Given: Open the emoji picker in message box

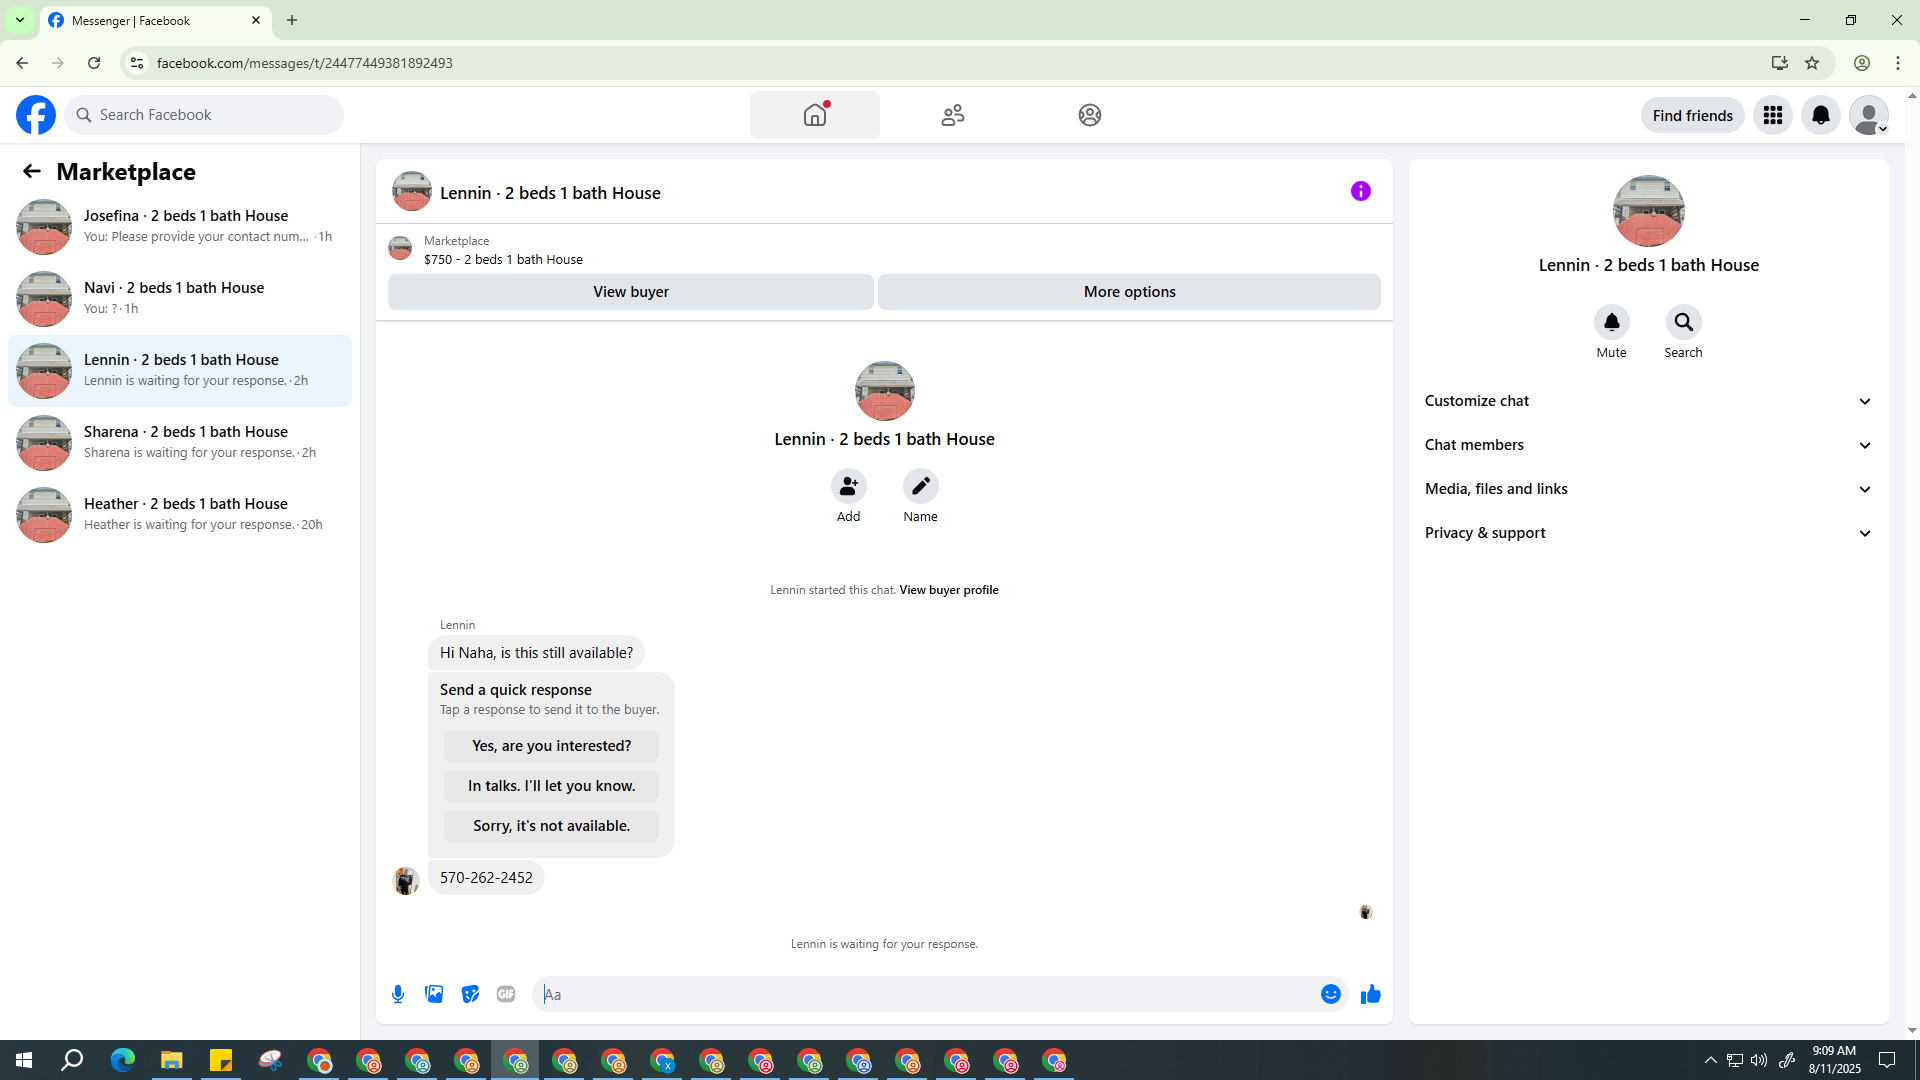Looking at the screenshot, I should pos(1330,994).
